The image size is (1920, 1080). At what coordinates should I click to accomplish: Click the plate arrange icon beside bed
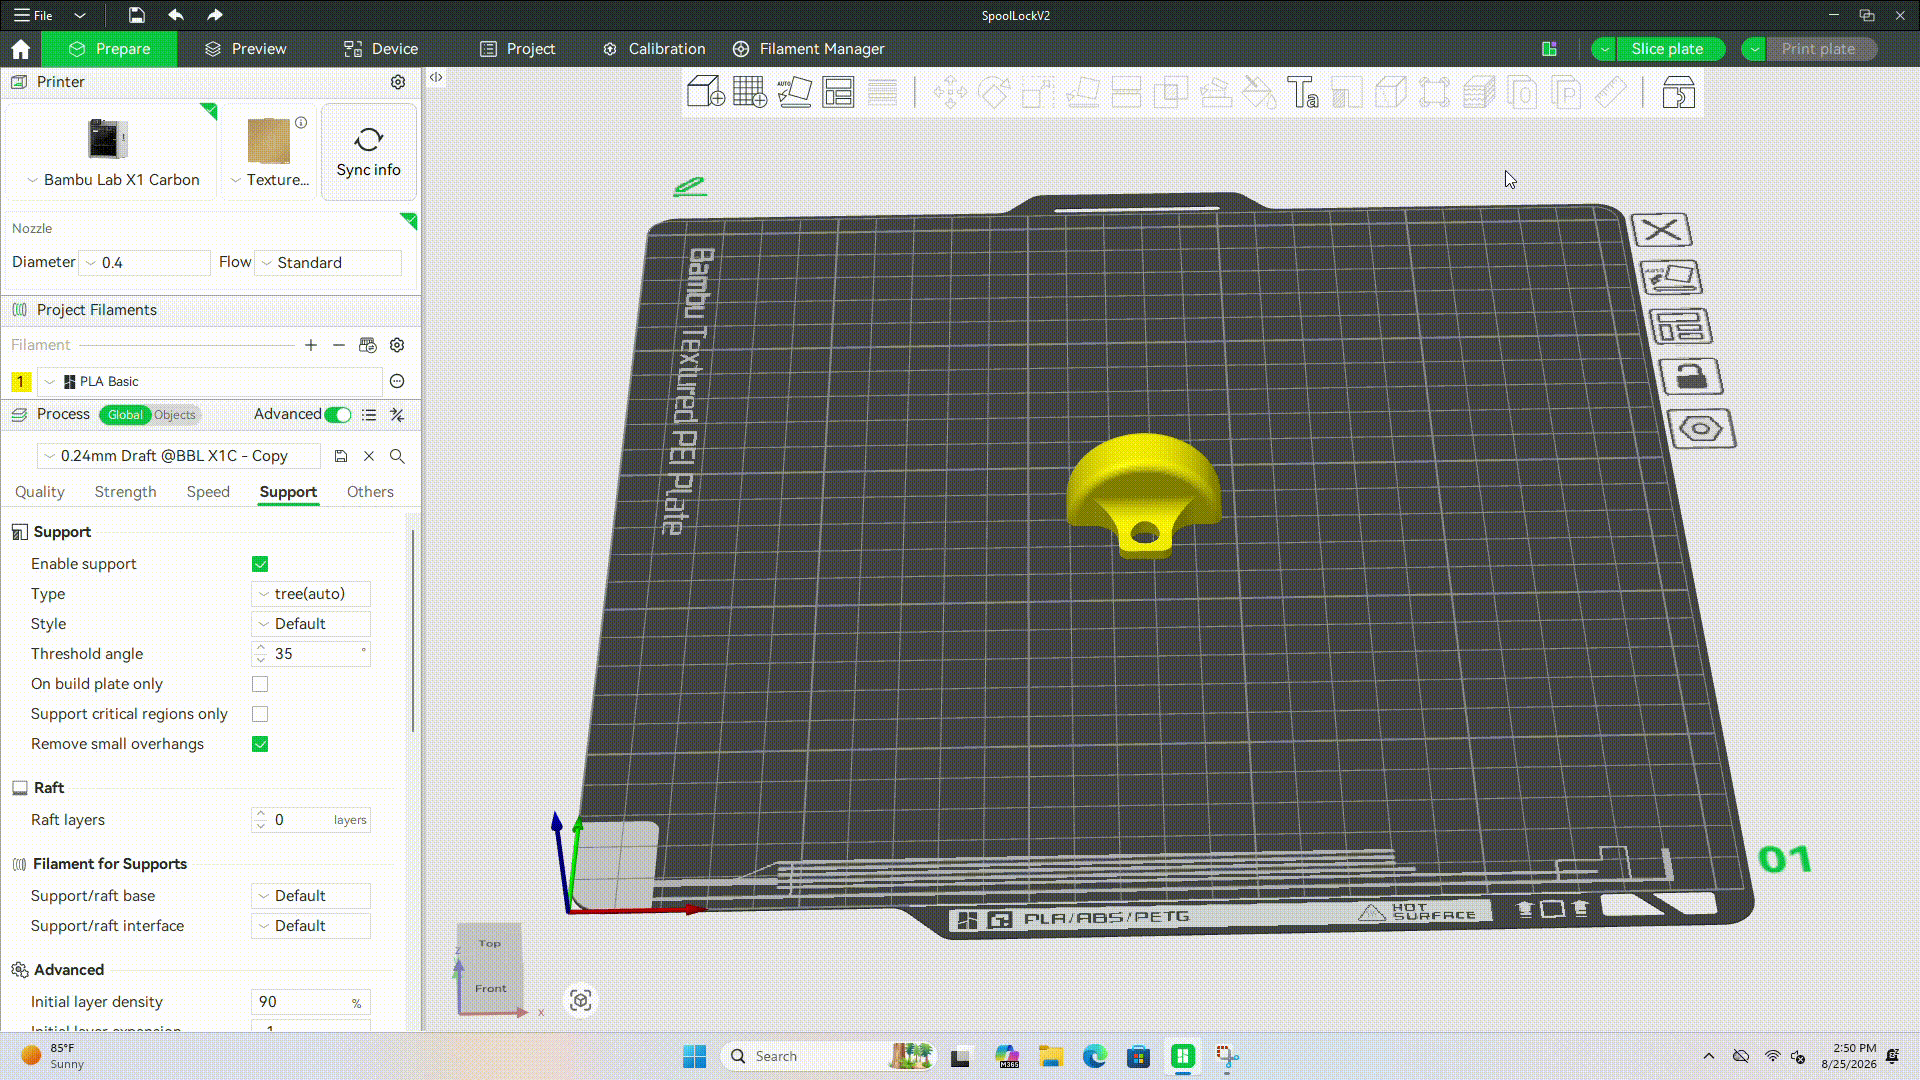1680,327
